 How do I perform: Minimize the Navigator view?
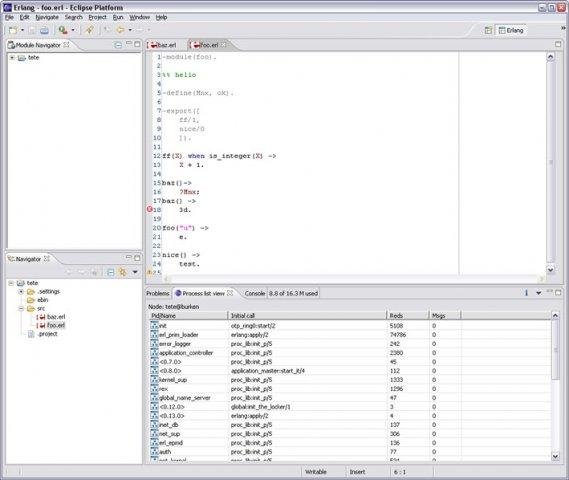click(x=128, y=257)
